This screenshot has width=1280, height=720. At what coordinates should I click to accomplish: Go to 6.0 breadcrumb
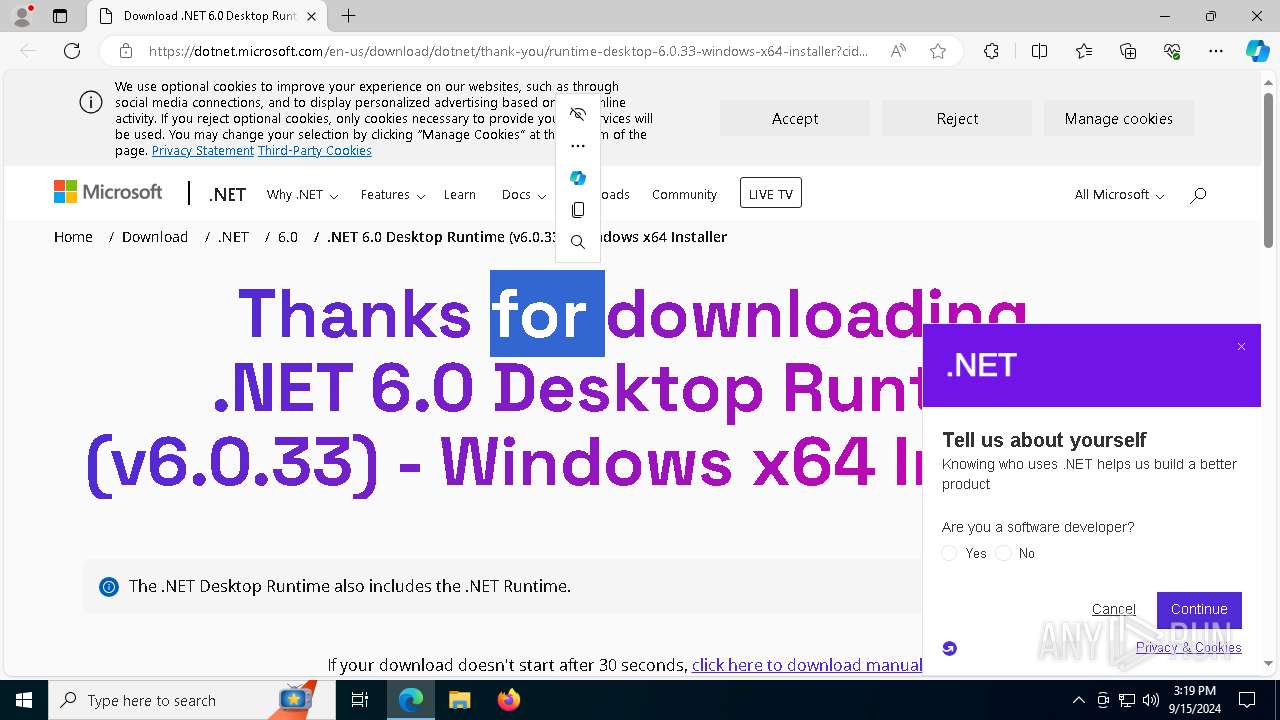click(x=288, y=237)
